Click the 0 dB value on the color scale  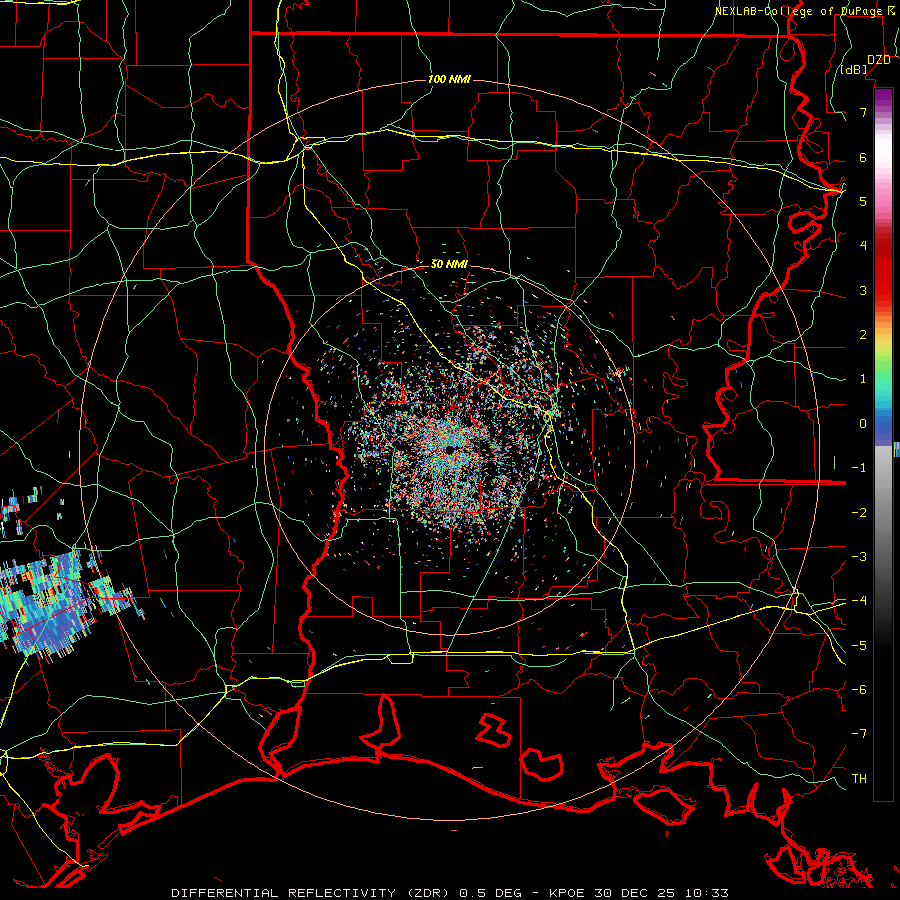863,424
